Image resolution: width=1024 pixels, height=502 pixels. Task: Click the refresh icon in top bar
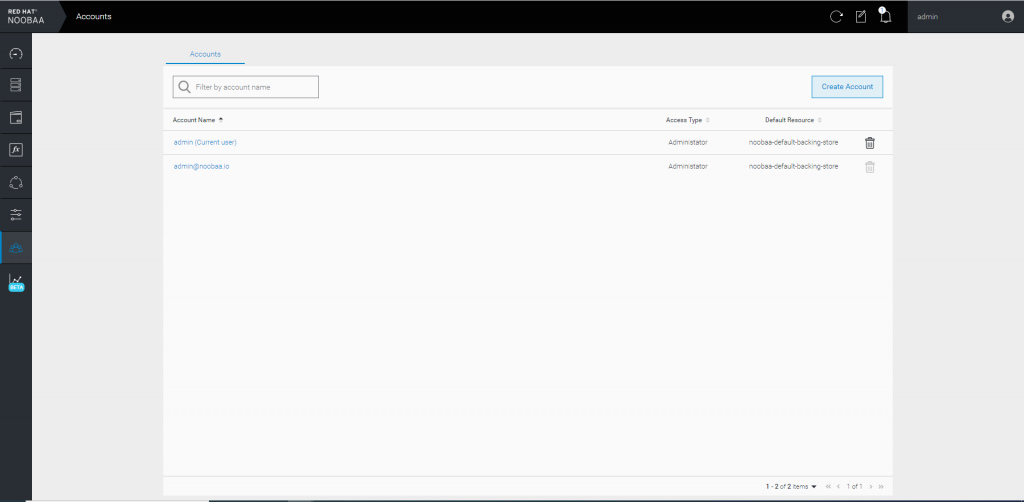coord(836,17)
